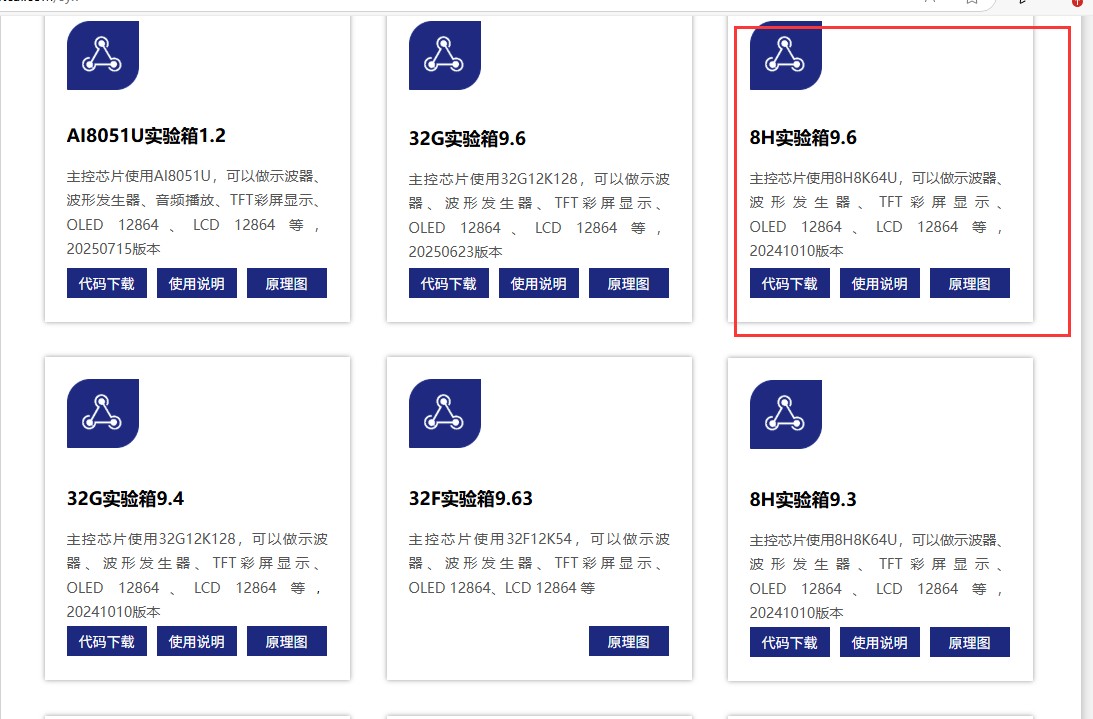Click the 32F12K54 description text
1093x719 pixels.
539,563
